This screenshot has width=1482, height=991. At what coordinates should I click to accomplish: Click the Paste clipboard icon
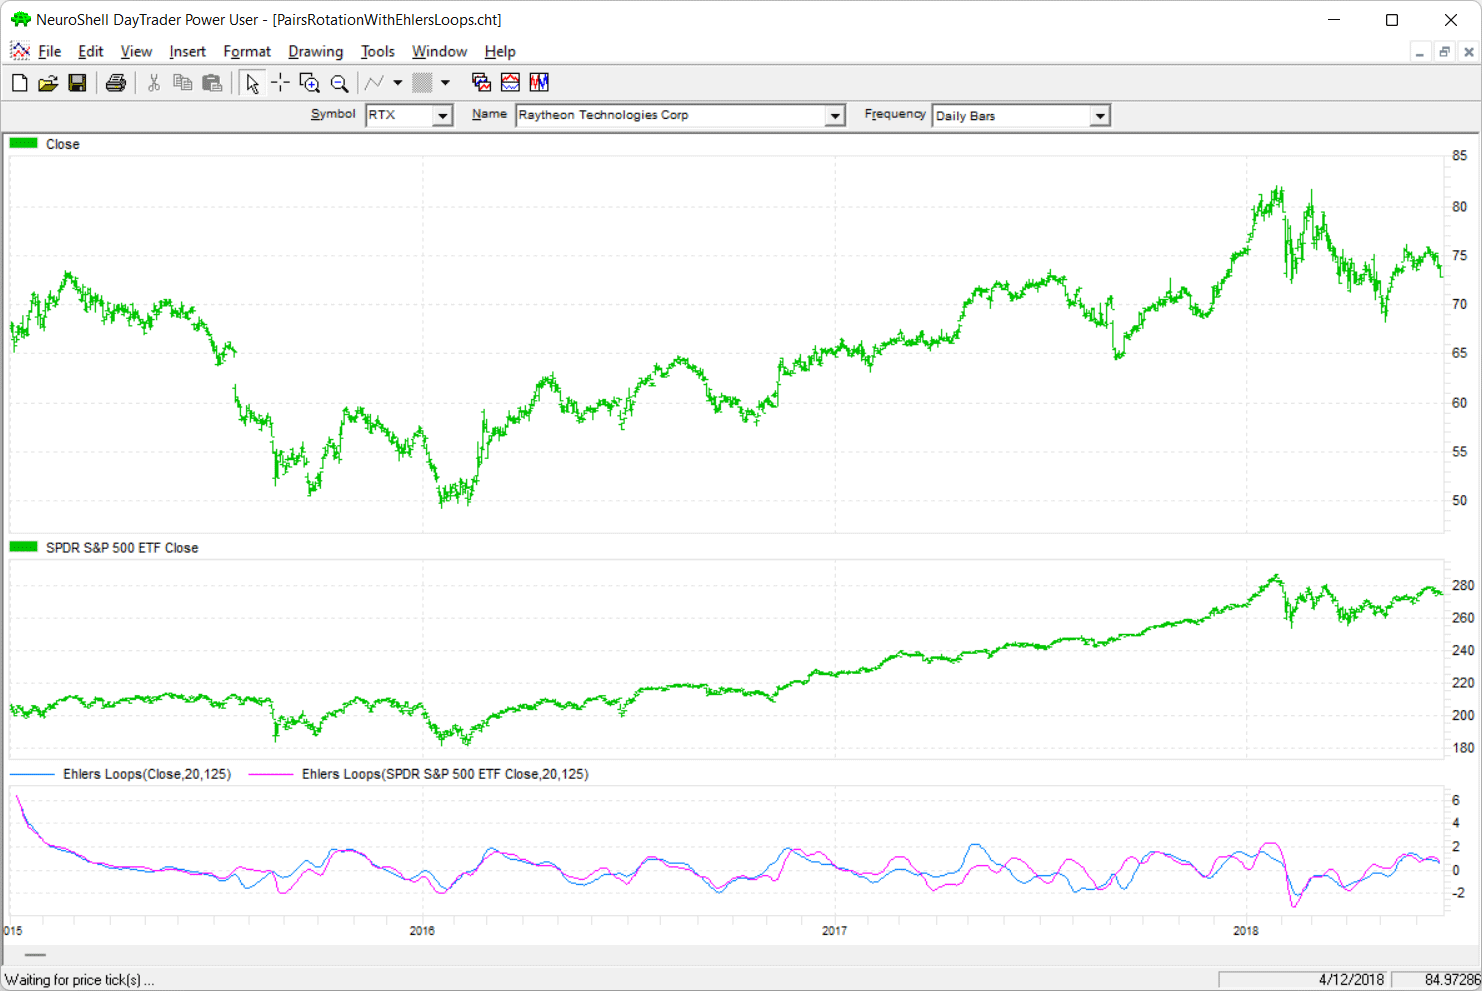[x=212, y=83]
